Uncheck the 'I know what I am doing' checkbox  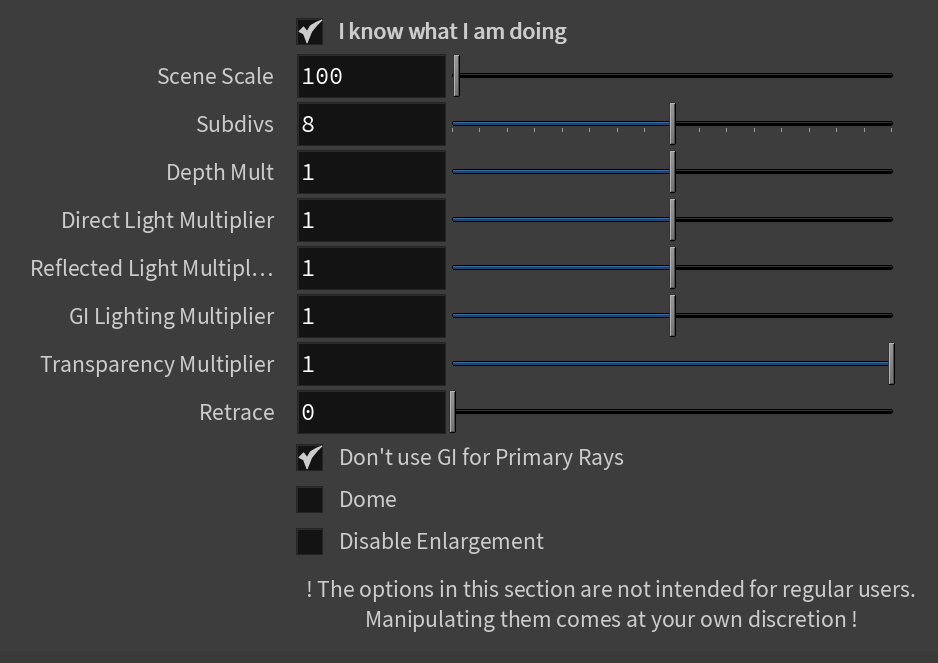[310, 32]
